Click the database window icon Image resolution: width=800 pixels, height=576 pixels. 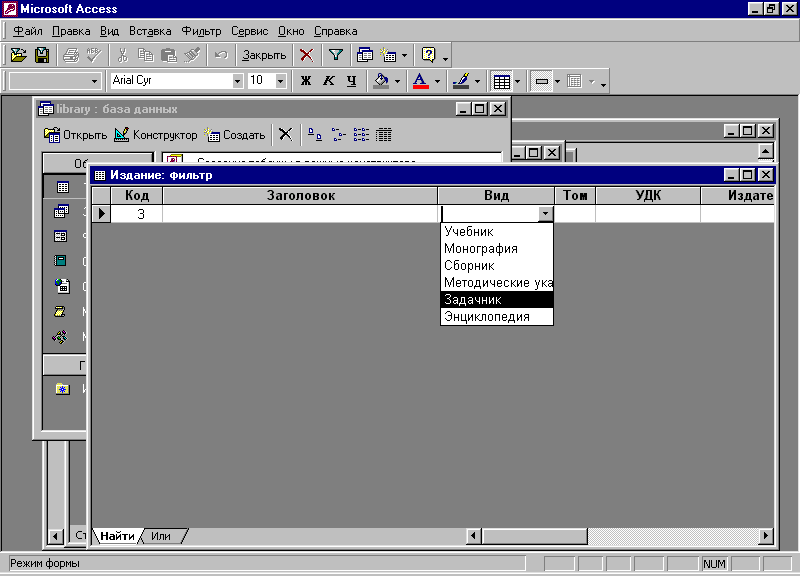365,55
